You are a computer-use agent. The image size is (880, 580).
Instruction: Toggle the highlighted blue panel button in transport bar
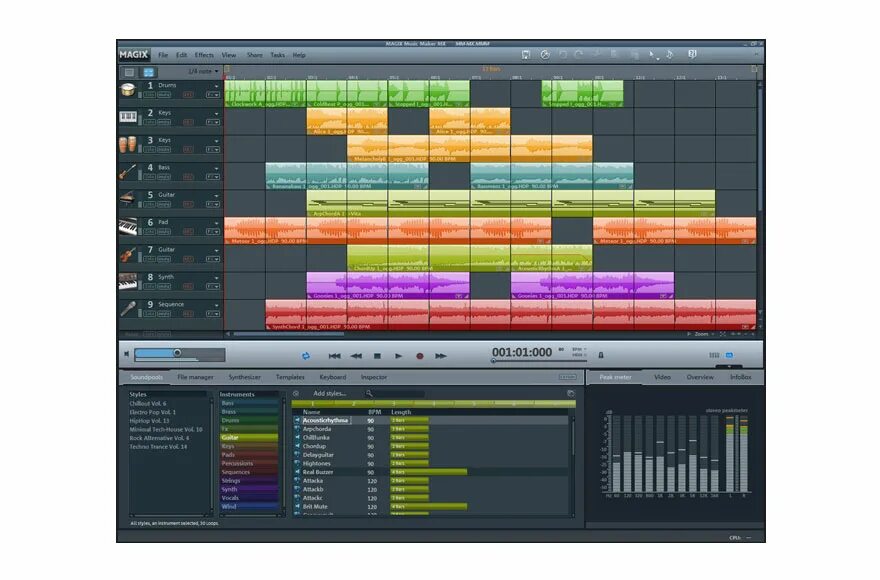[729, 355]
